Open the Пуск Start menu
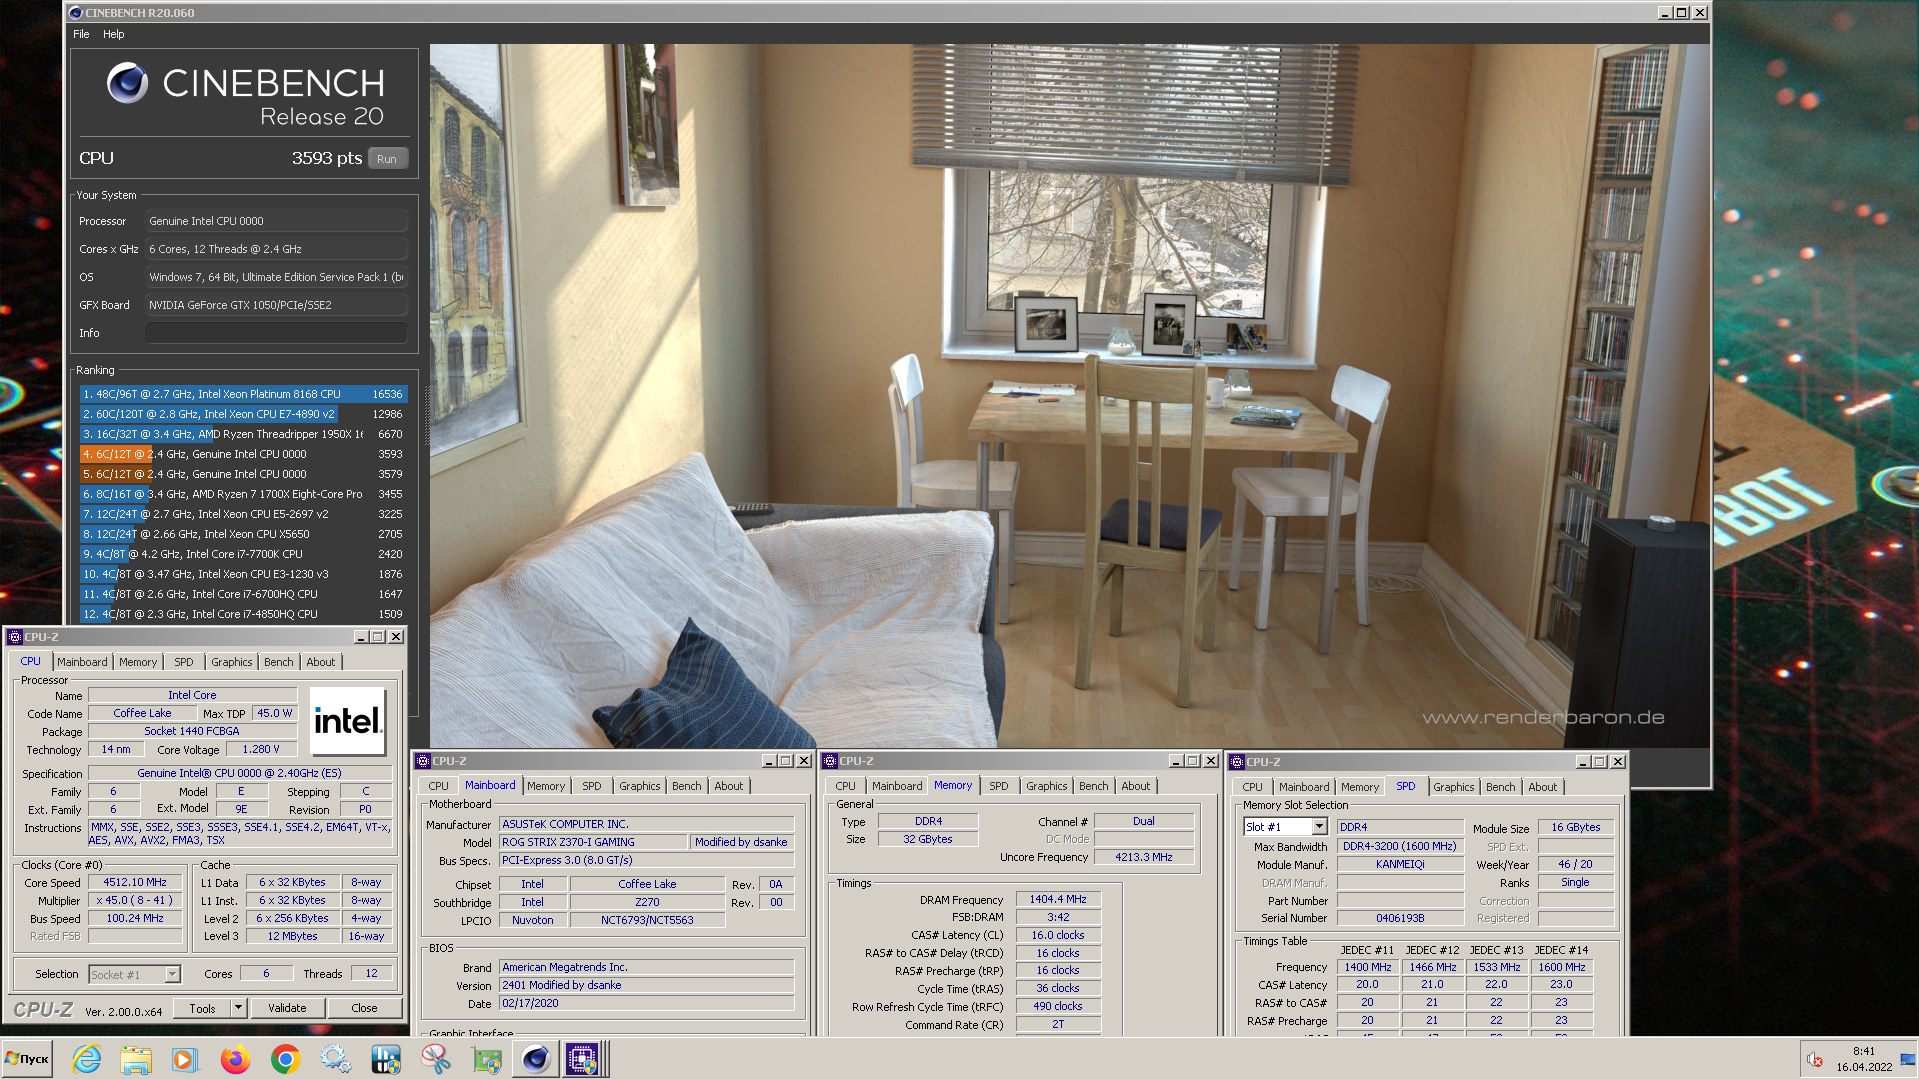The height and width of the screenshot is (1079, 1919). [x=27, y=1059]
